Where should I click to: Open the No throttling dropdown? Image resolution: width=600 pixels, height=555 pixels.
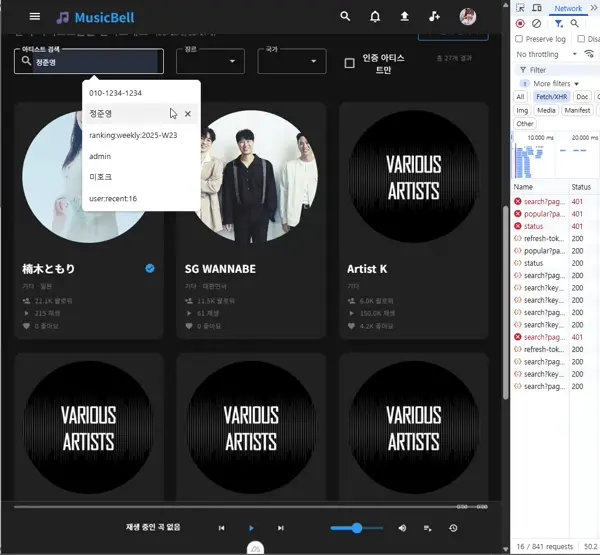click(548, 54)
